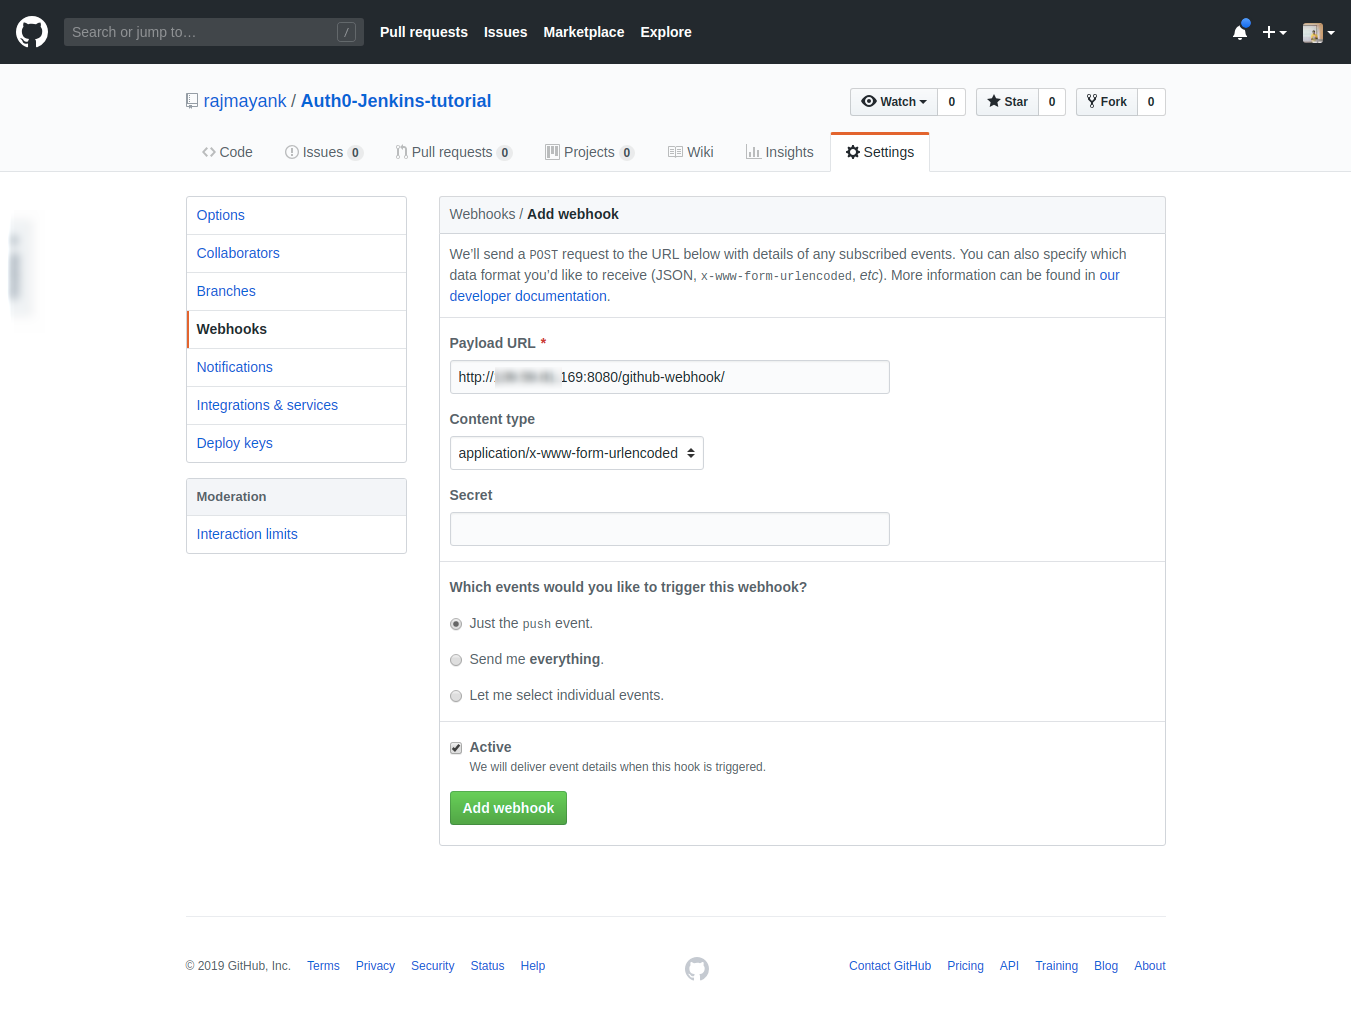Open the Privacy footer link
The image size is (1351, 1032).
375,966
